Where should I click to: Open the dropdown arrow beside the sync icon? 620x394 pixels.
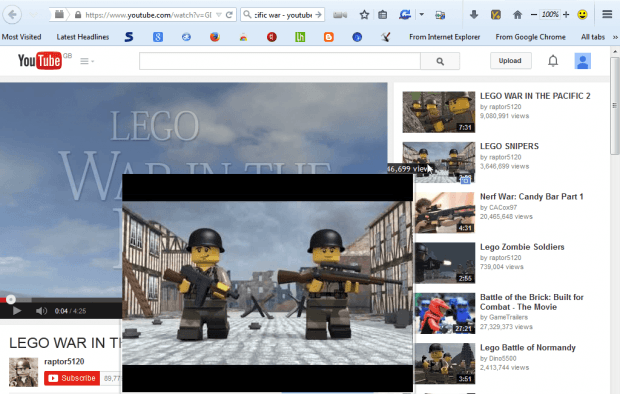(x=422, y=15)
